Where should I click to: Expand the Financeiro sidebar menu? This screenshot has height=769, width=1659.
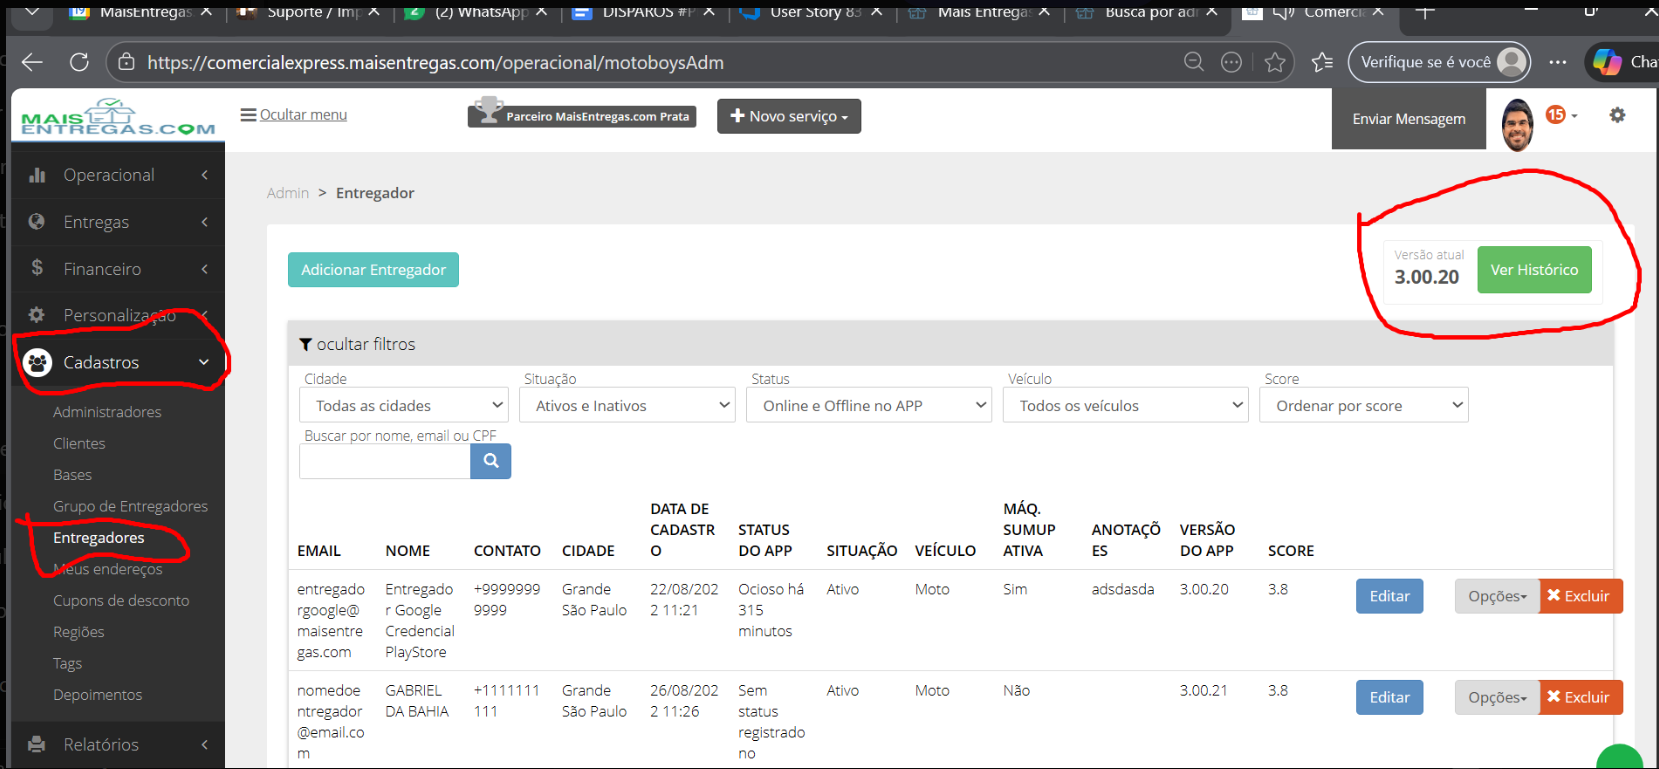tap(118, 269)
